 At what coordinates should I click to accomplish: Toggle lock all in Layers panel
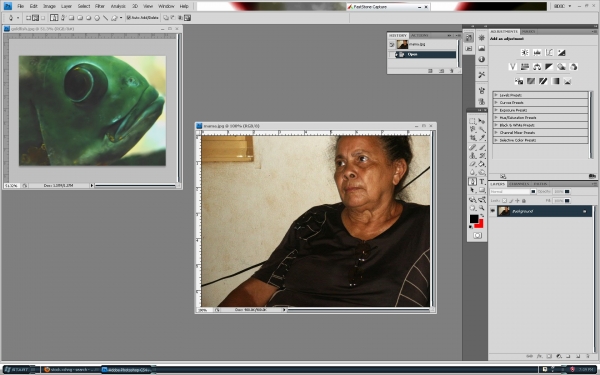(524, 201)
